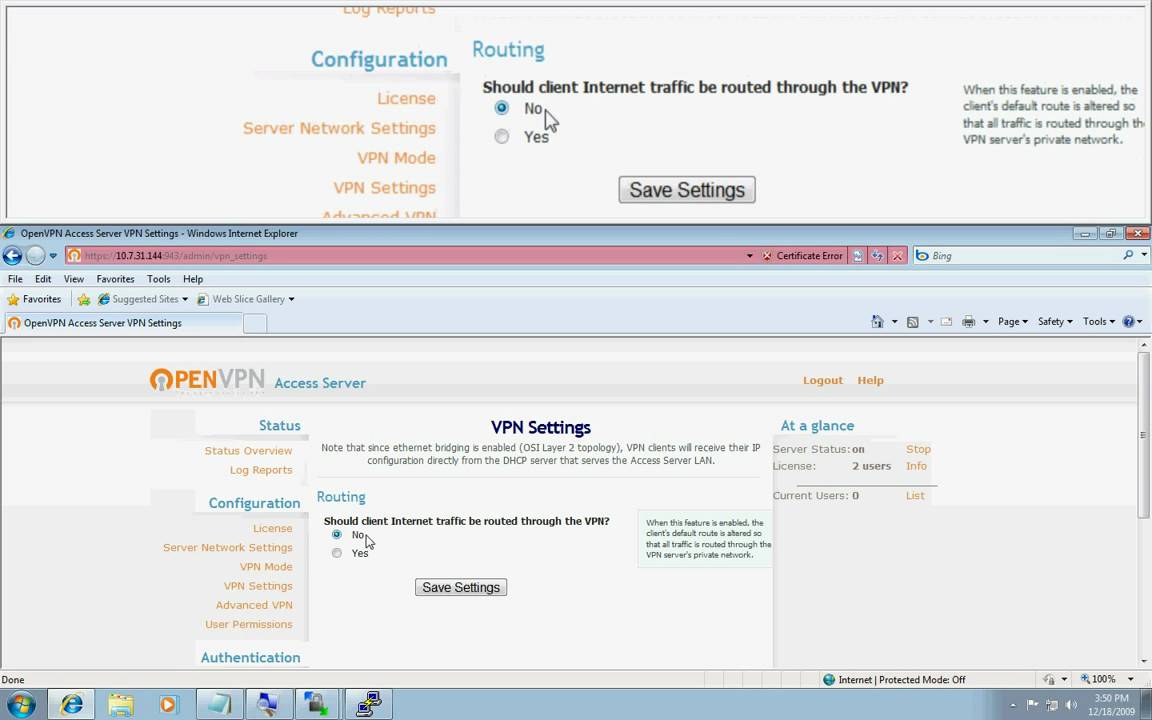This screenshot has height=720, width=1152.
Task: Click the search magnifier icon
Action: point(1128,255)
